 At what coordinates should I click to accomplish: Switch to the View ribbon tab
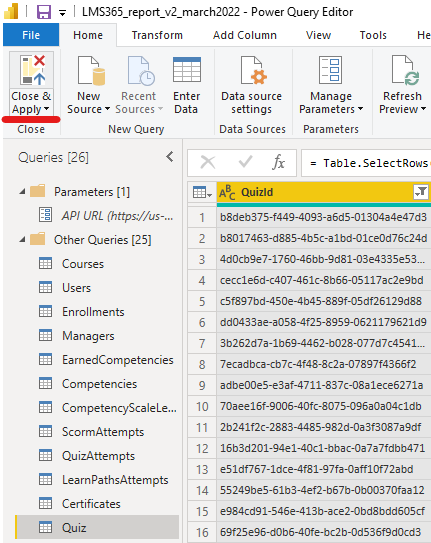coord(318,35)
